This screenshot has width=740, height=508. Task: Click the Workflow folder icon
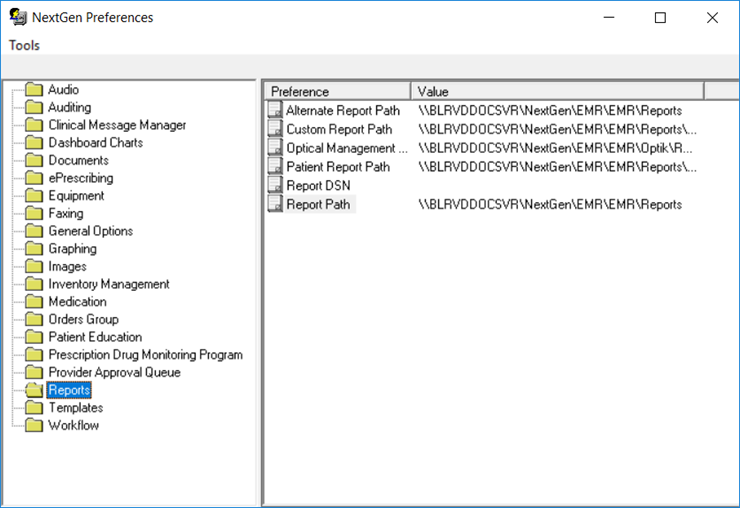coord(34,425)
